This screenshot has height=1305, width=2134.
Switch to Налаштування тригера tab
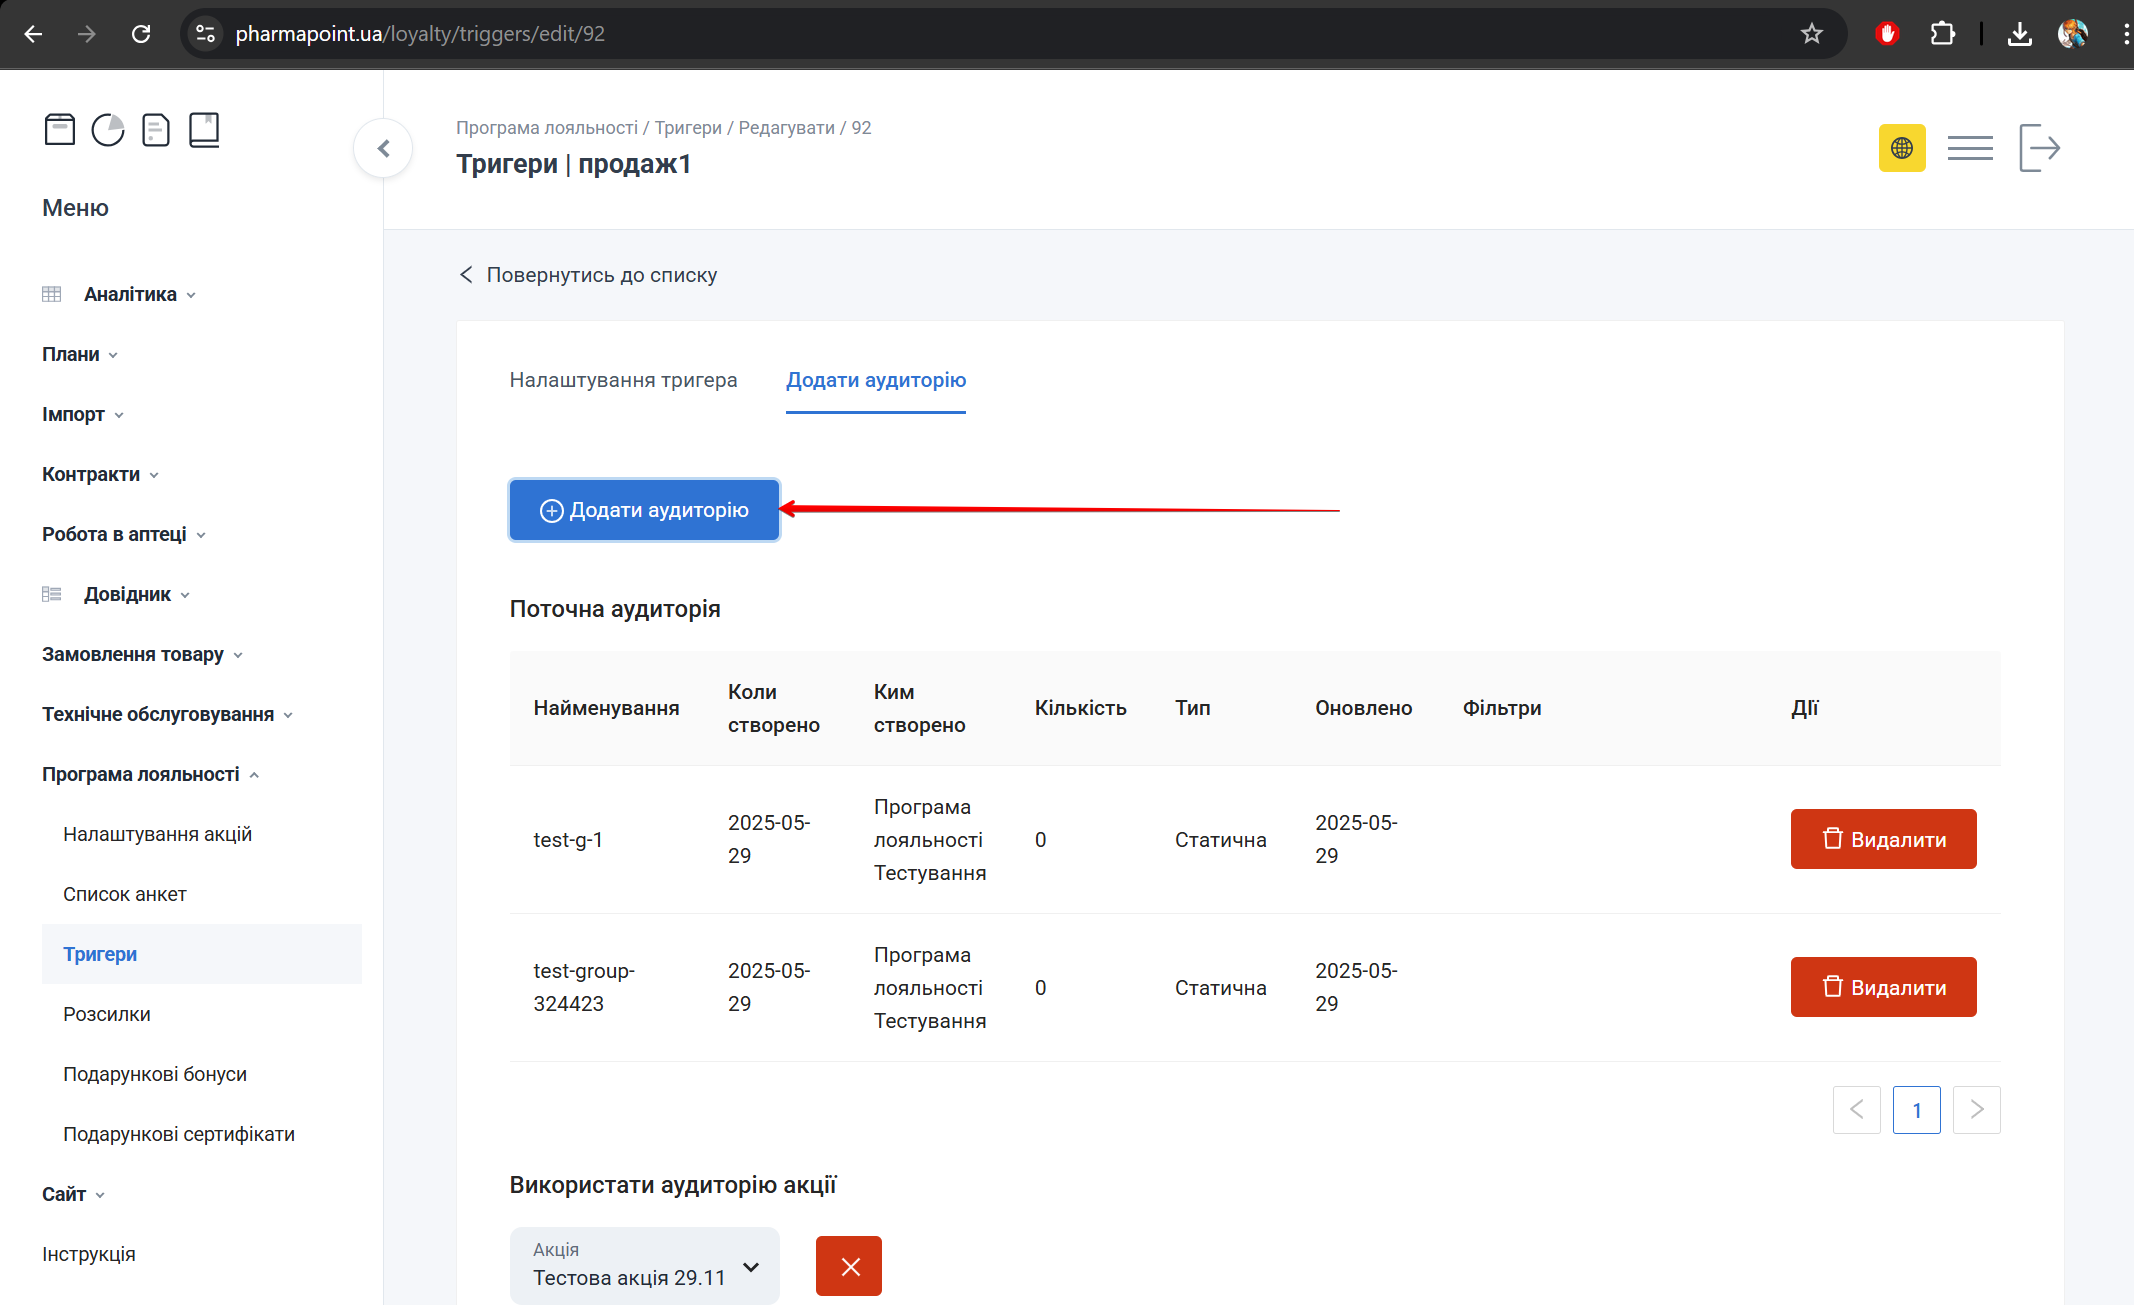pyautogui.click(x=623, y=380)
